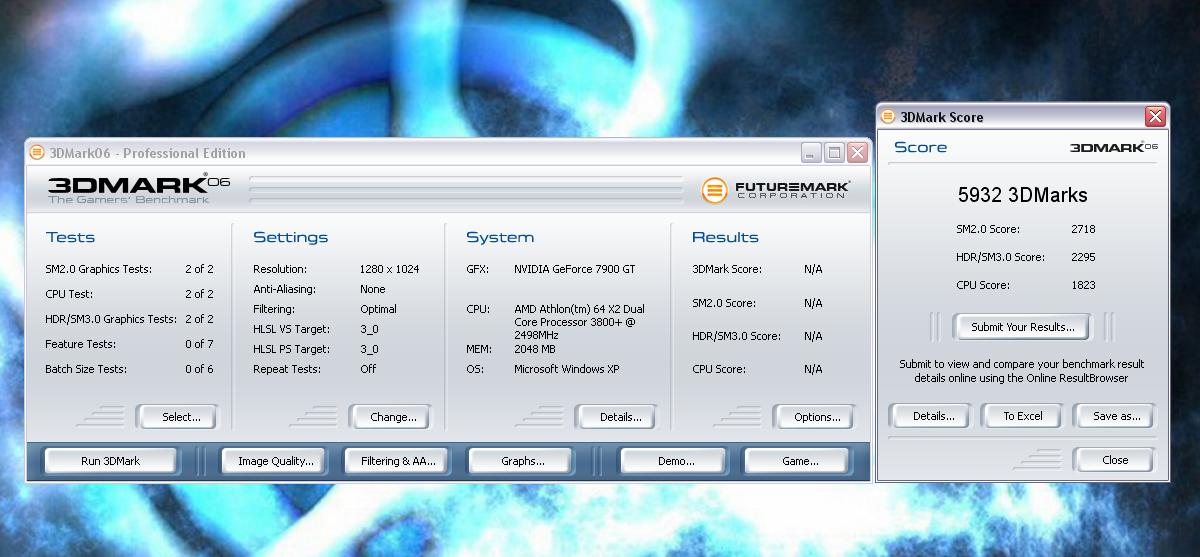Click the 5932 3DMarks score text
The image size is (1200, 557).
point(1022,195)
